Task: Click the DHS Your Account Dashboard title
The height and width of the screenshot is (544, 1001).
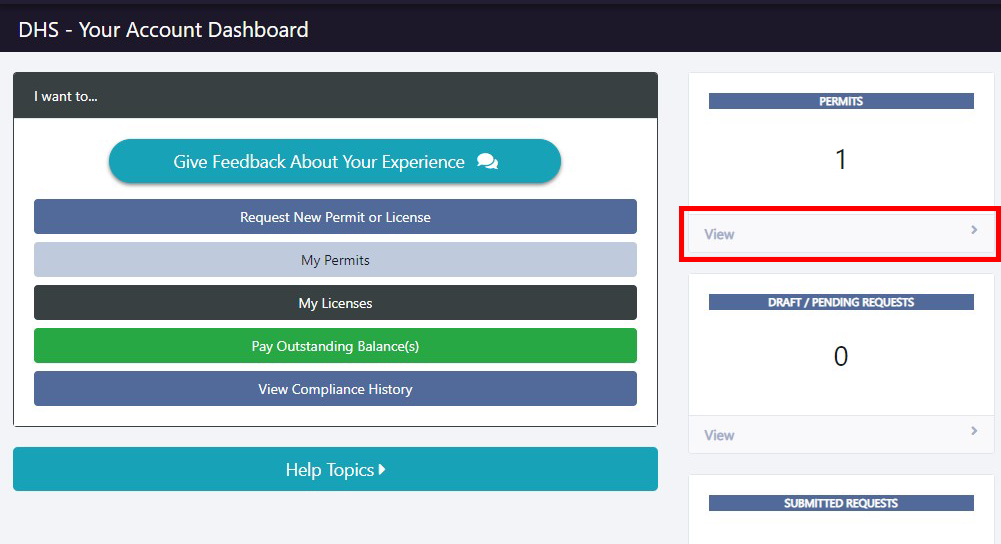Action: pos(163,30)
